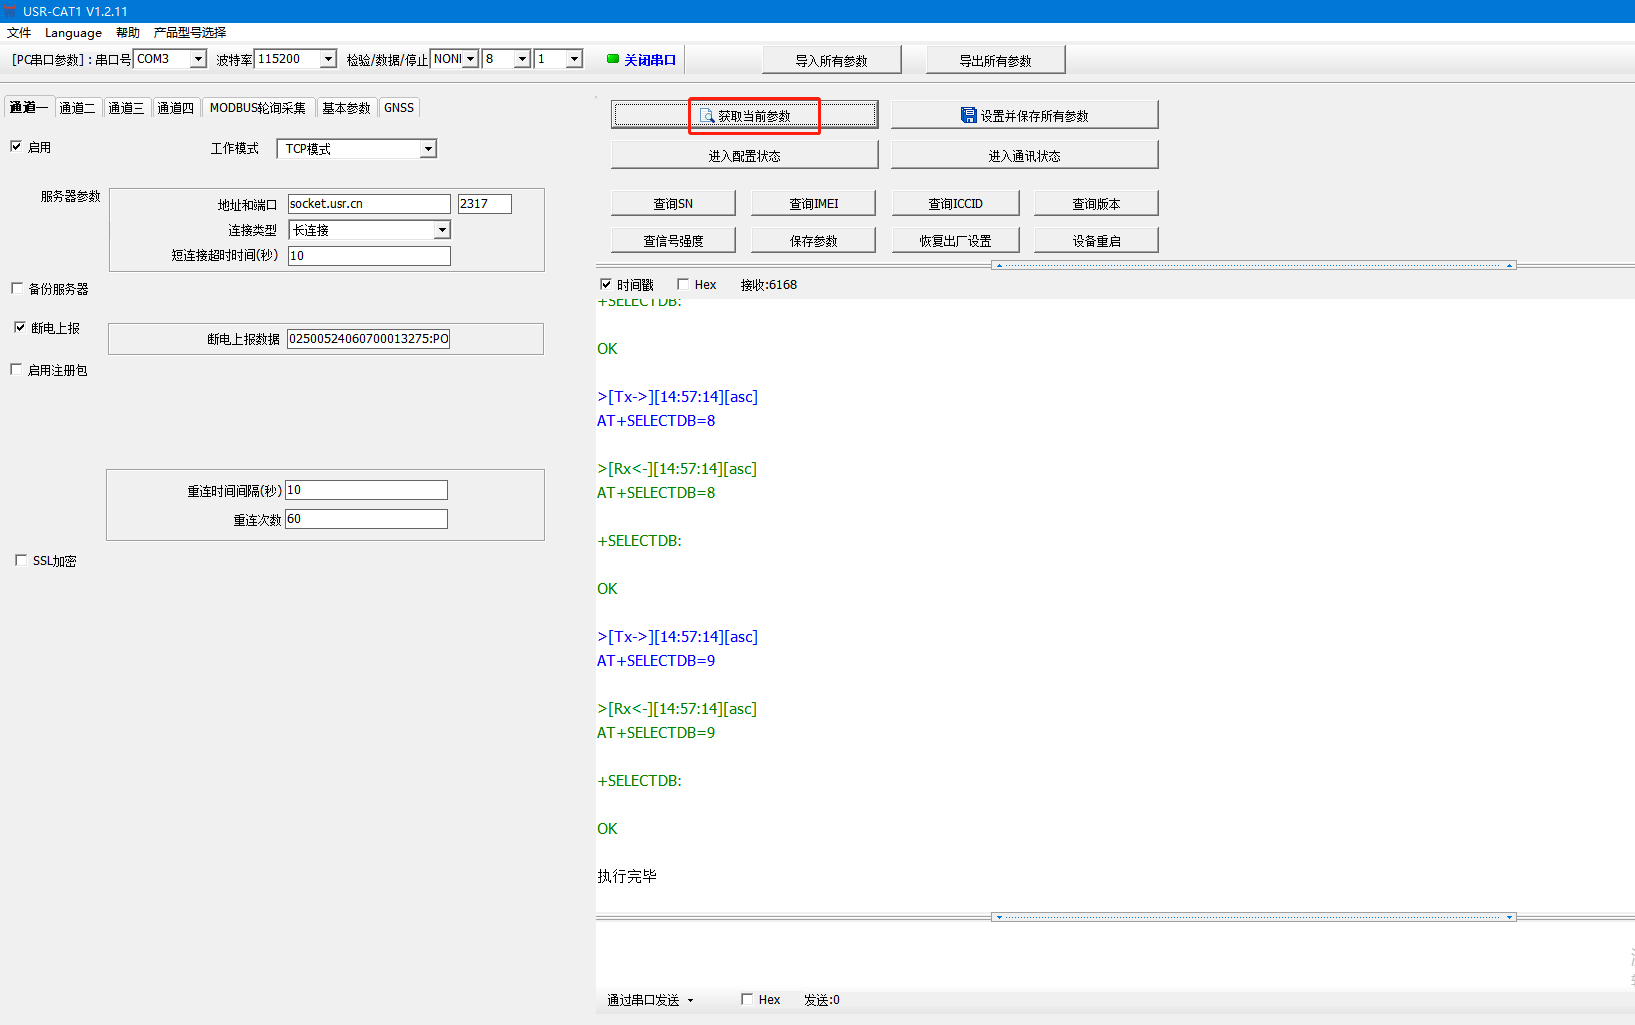This screenshot has height=1025, width=1635.
Task: Click the 恢复出厂设置 button
Action: [955, 241]
